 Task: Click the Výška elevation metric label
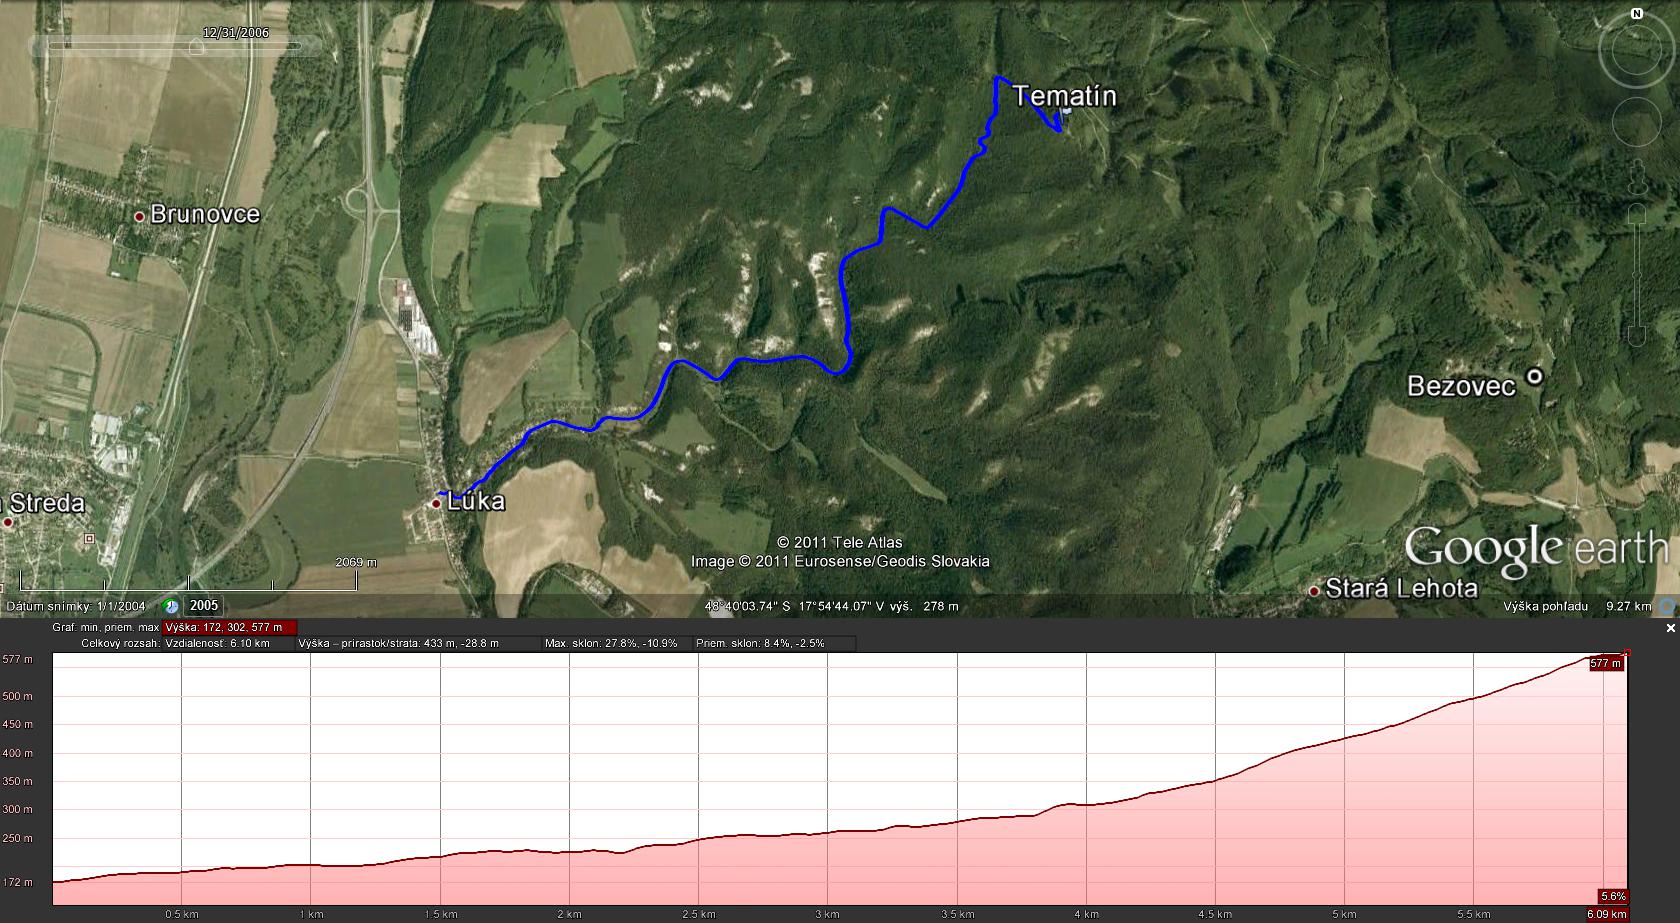(x=229, y=627)
